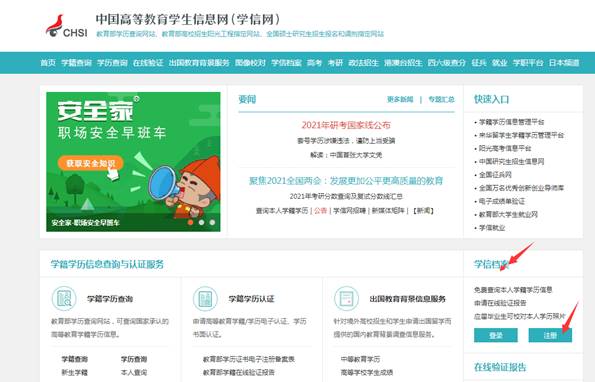Image resolution: width=595 pixels, height=382 pixels.
Task: Open 全国征兵网 quick link
Action: (x=495, y=175)
